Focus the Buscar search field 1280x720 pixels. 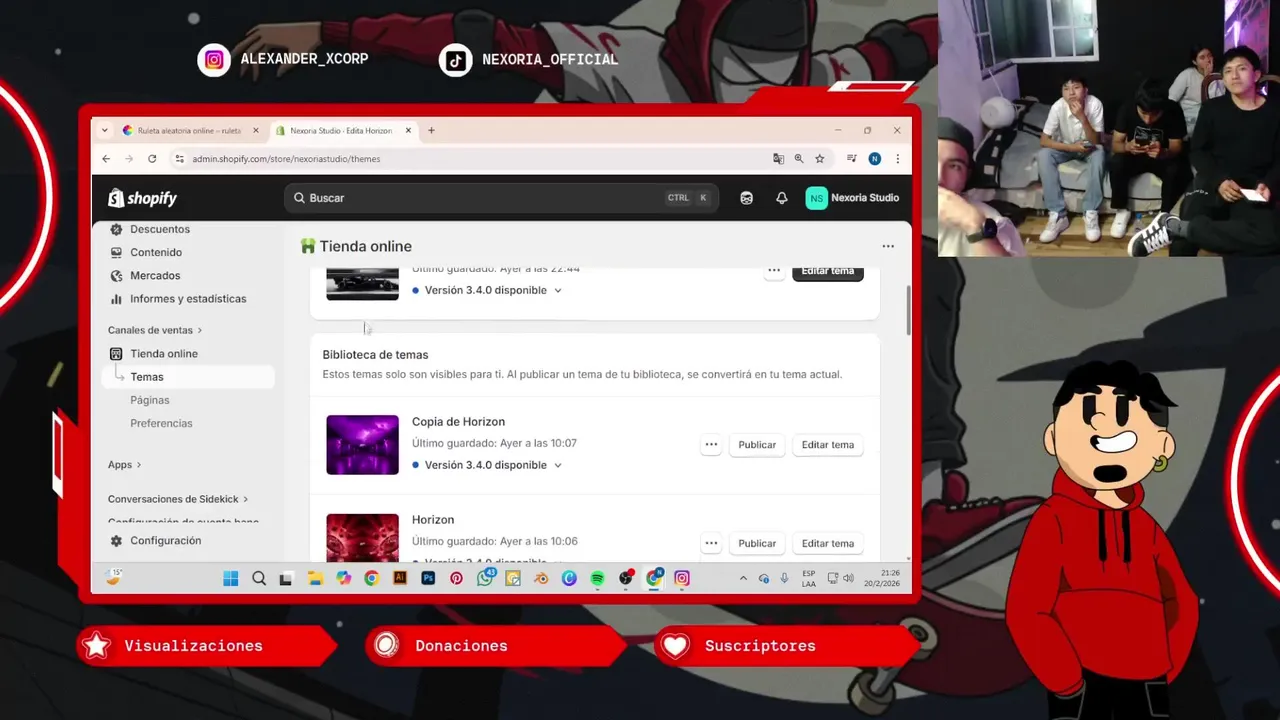[x=500, y=198]
